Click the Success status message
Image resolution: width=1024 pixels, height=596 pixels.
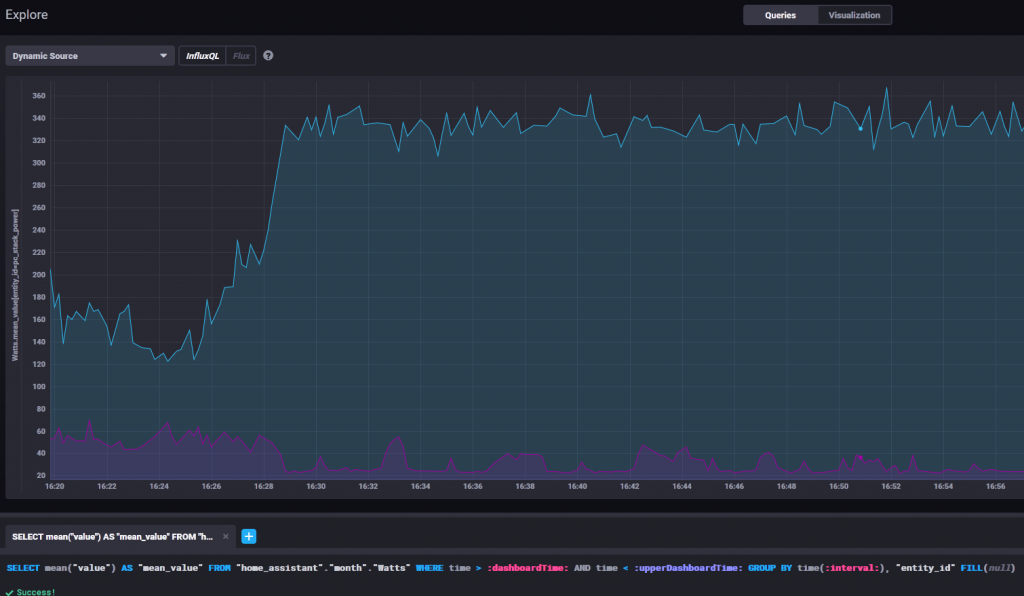[36, 592]
